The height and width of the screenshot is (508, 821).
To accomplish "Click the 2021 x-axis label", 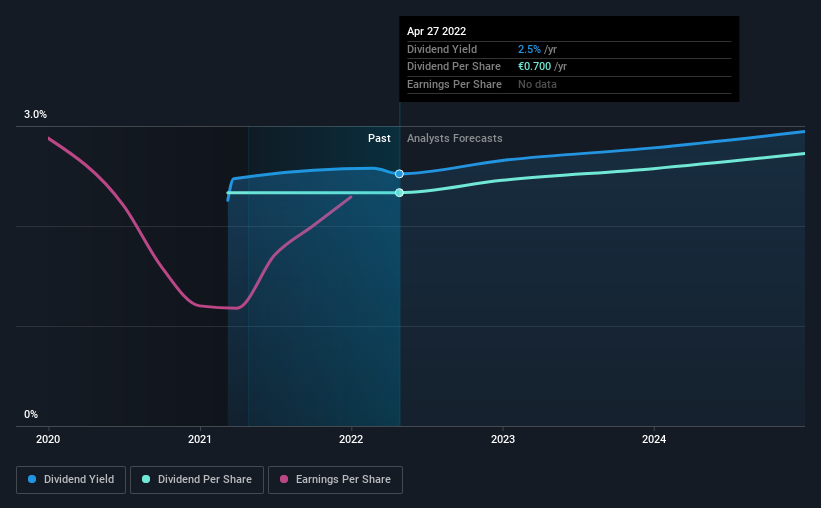I will (199, 439).
